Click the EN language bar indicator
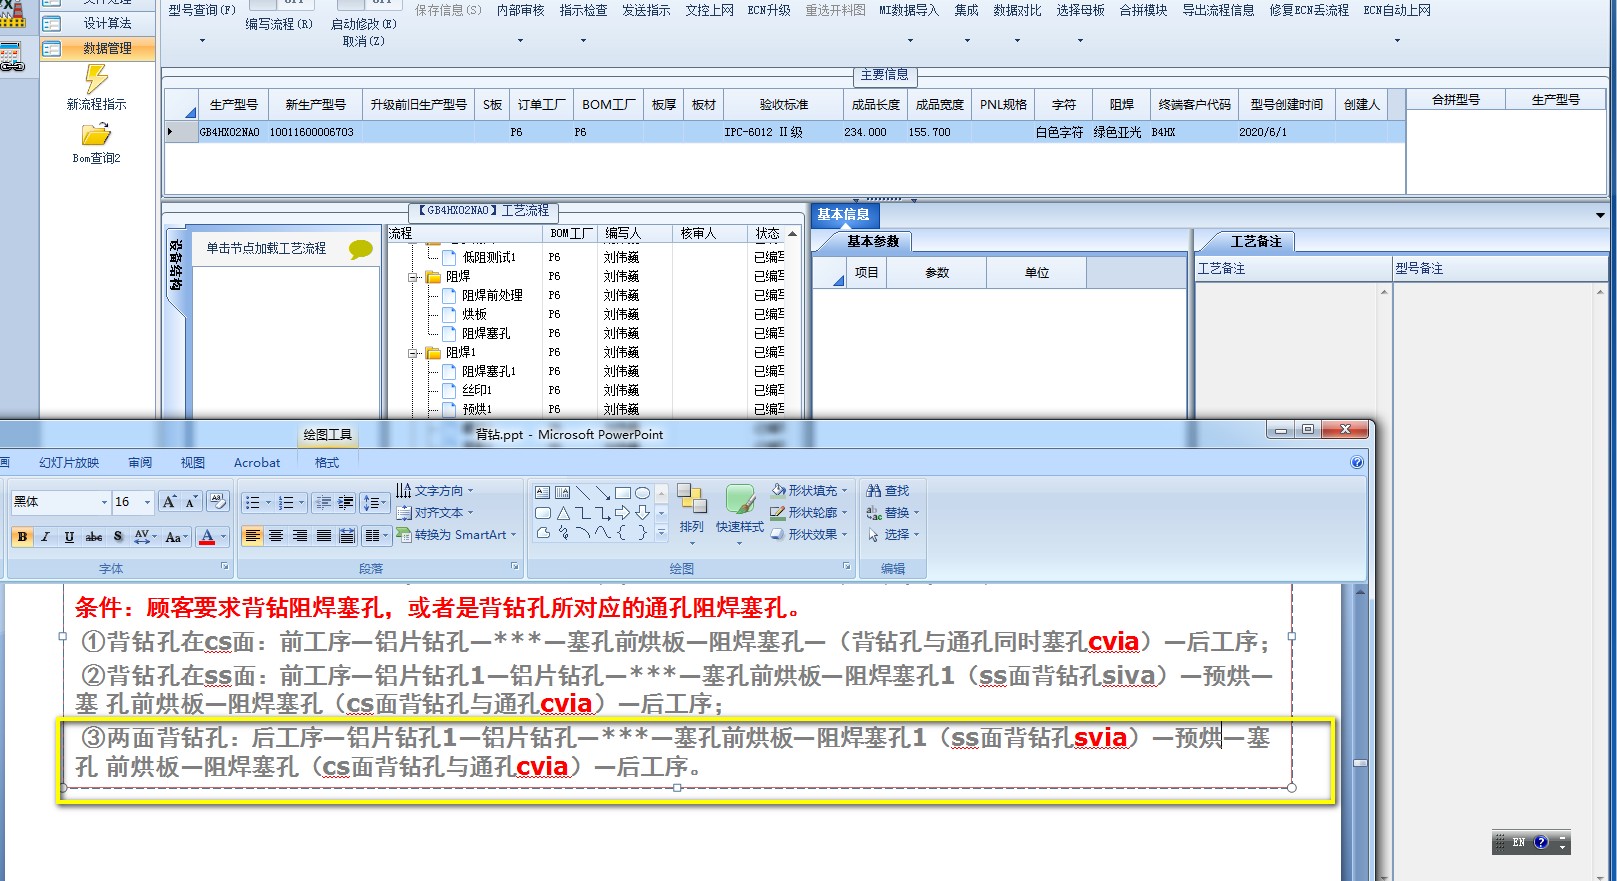The height and width of the screenshot is (881, 1617). point(1518,843)
